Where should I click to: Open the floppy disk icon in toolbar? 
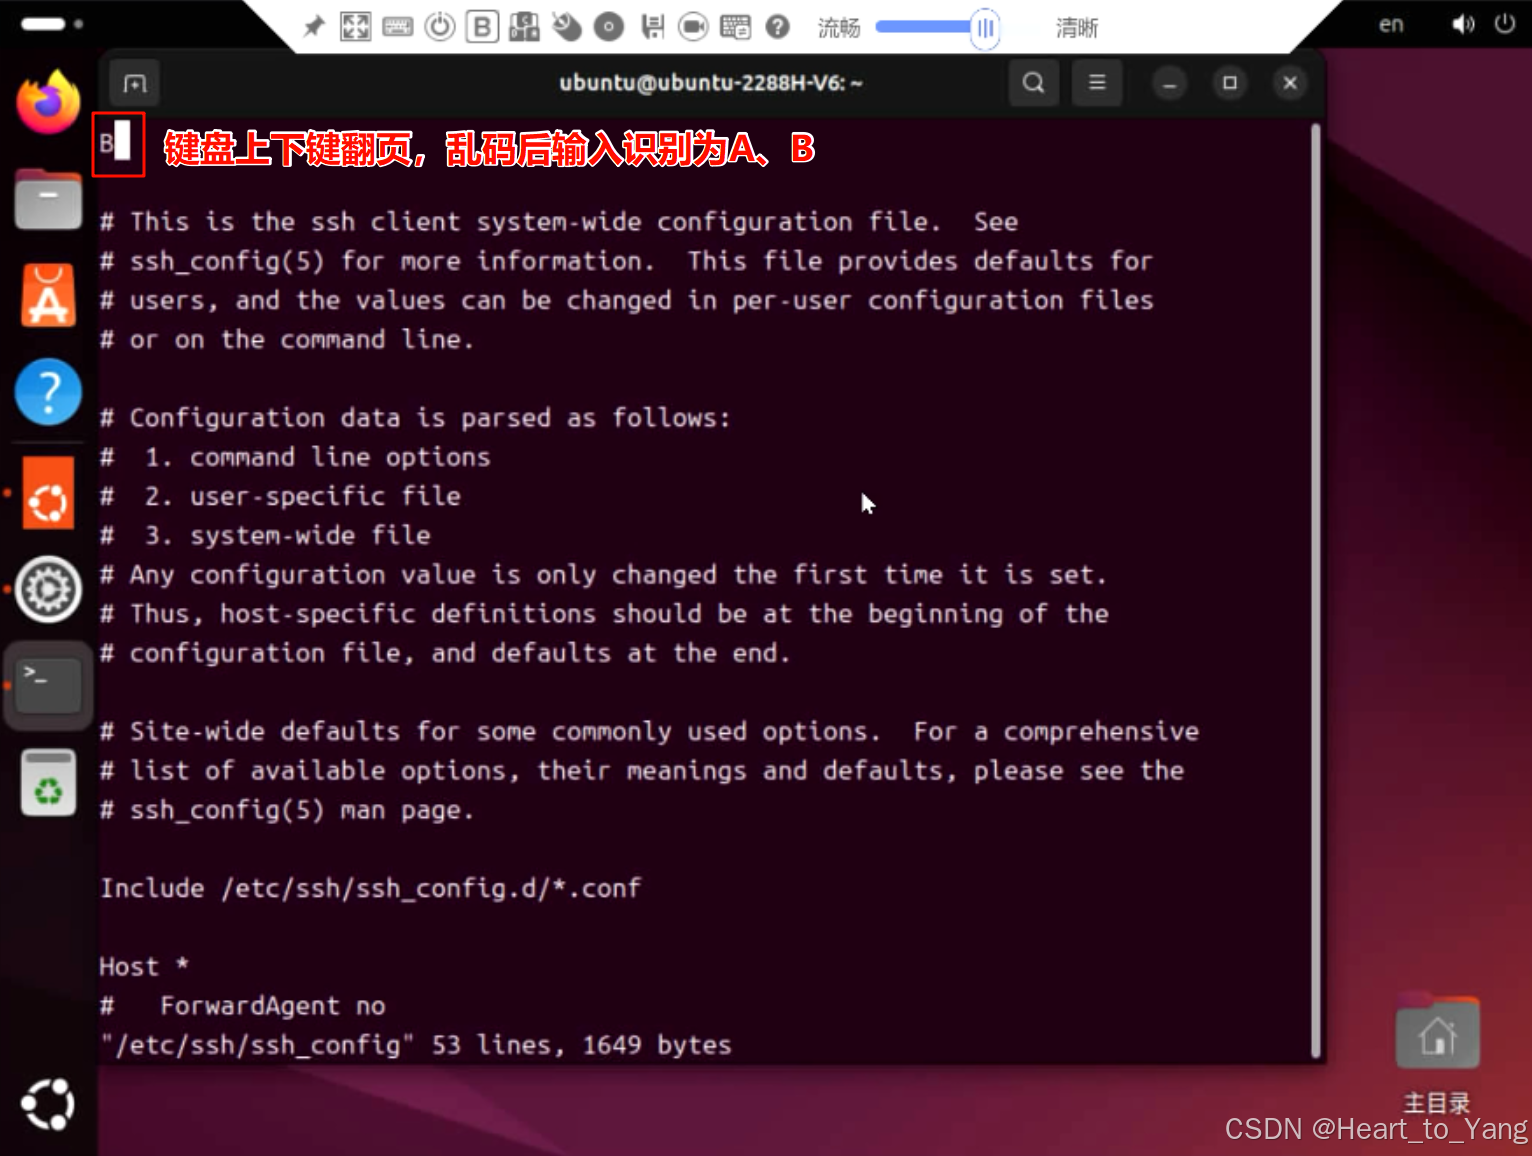click(x=652, y=27)
